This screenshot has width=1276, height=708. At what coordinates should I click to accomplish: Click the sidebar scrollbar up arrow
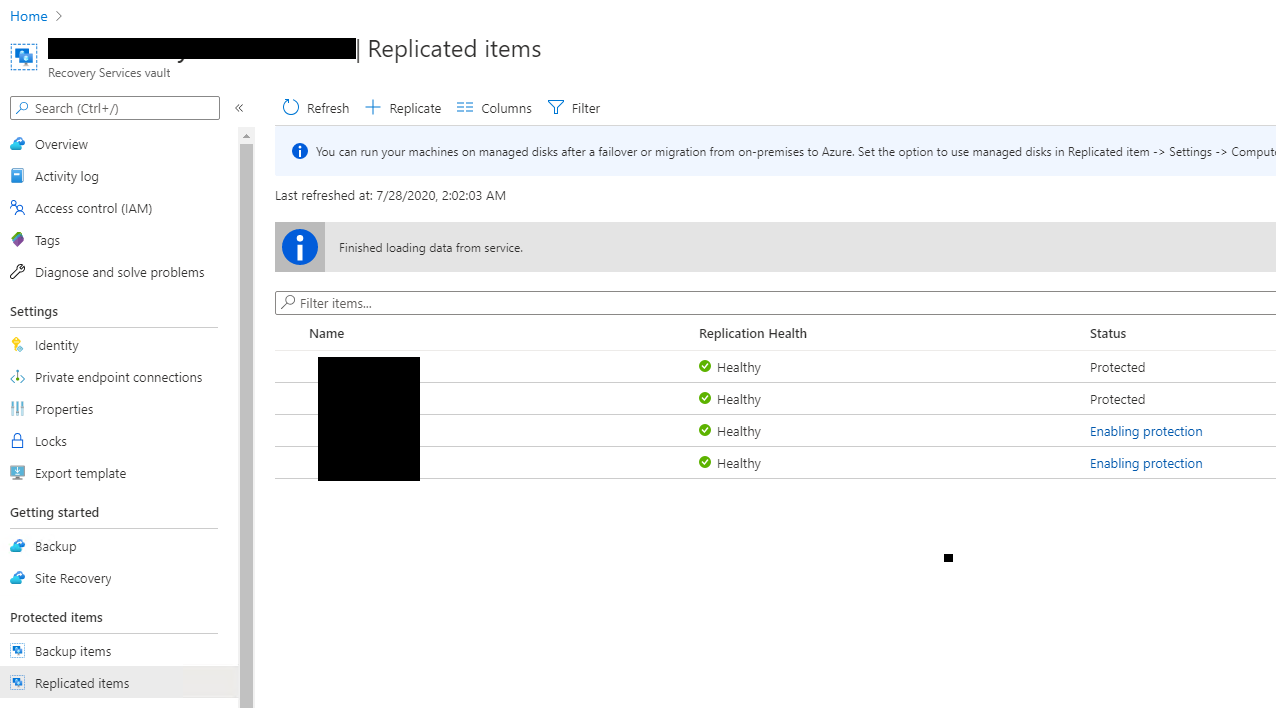click(x=246, y=134)
